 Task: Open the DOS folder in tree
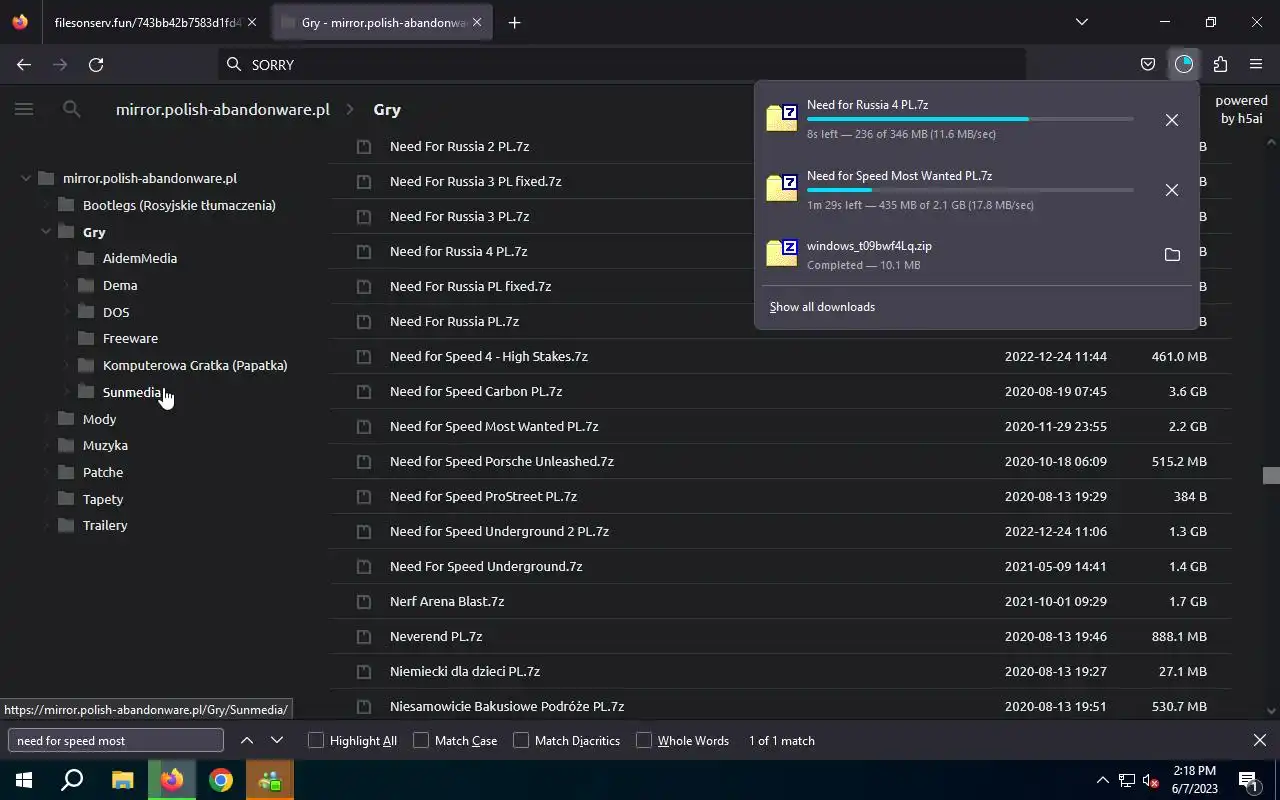pos(116,312)
